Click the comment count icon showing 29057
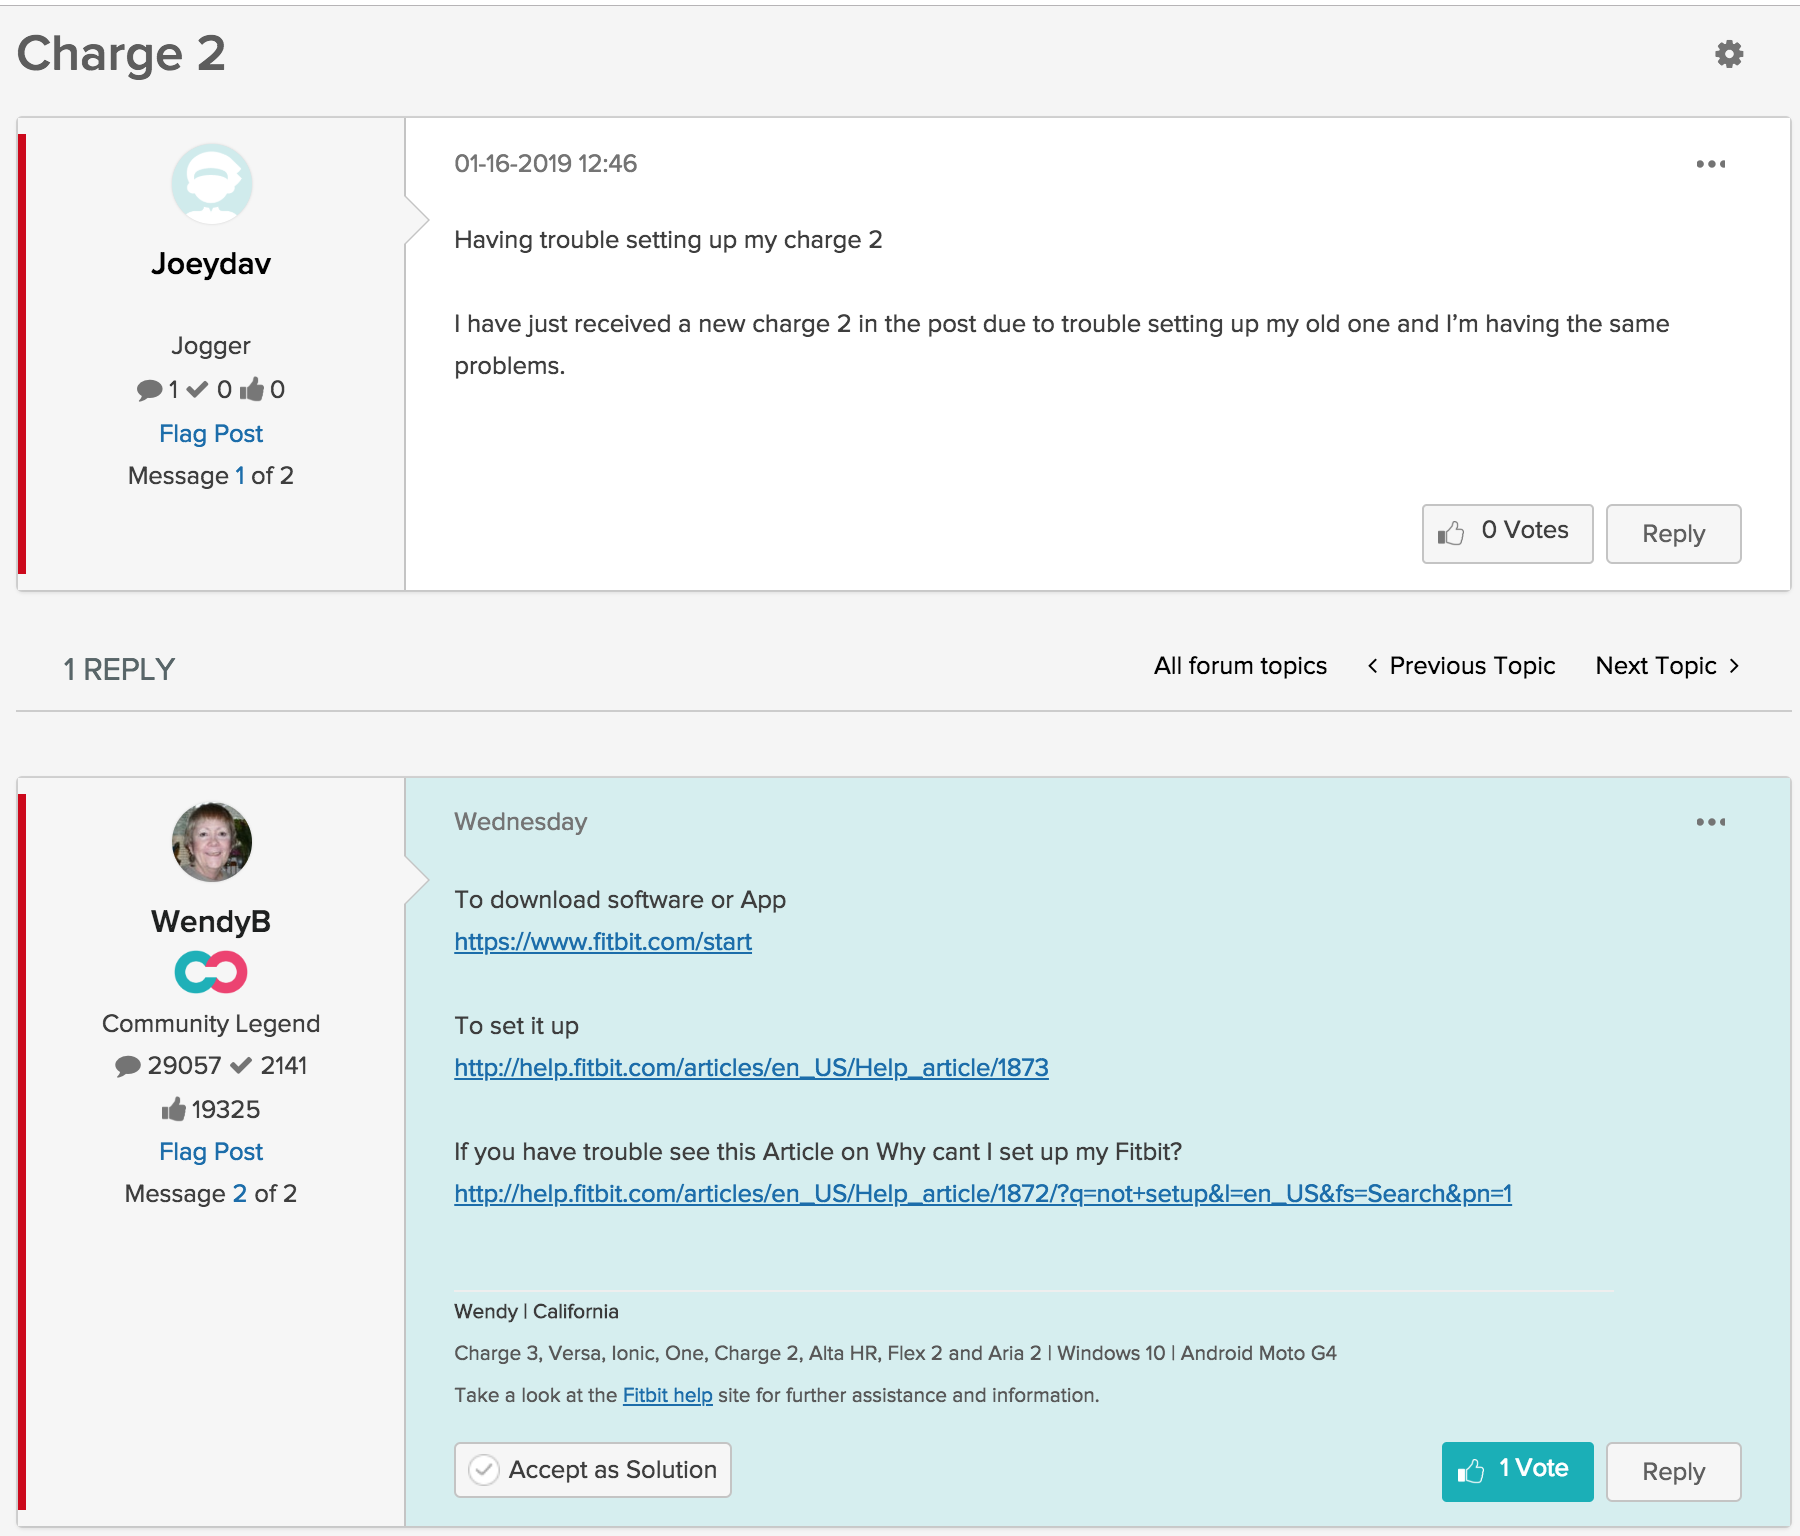Image resolution: width=1800 pixels, height=1536 pixels. click(x=126, y=1065)
